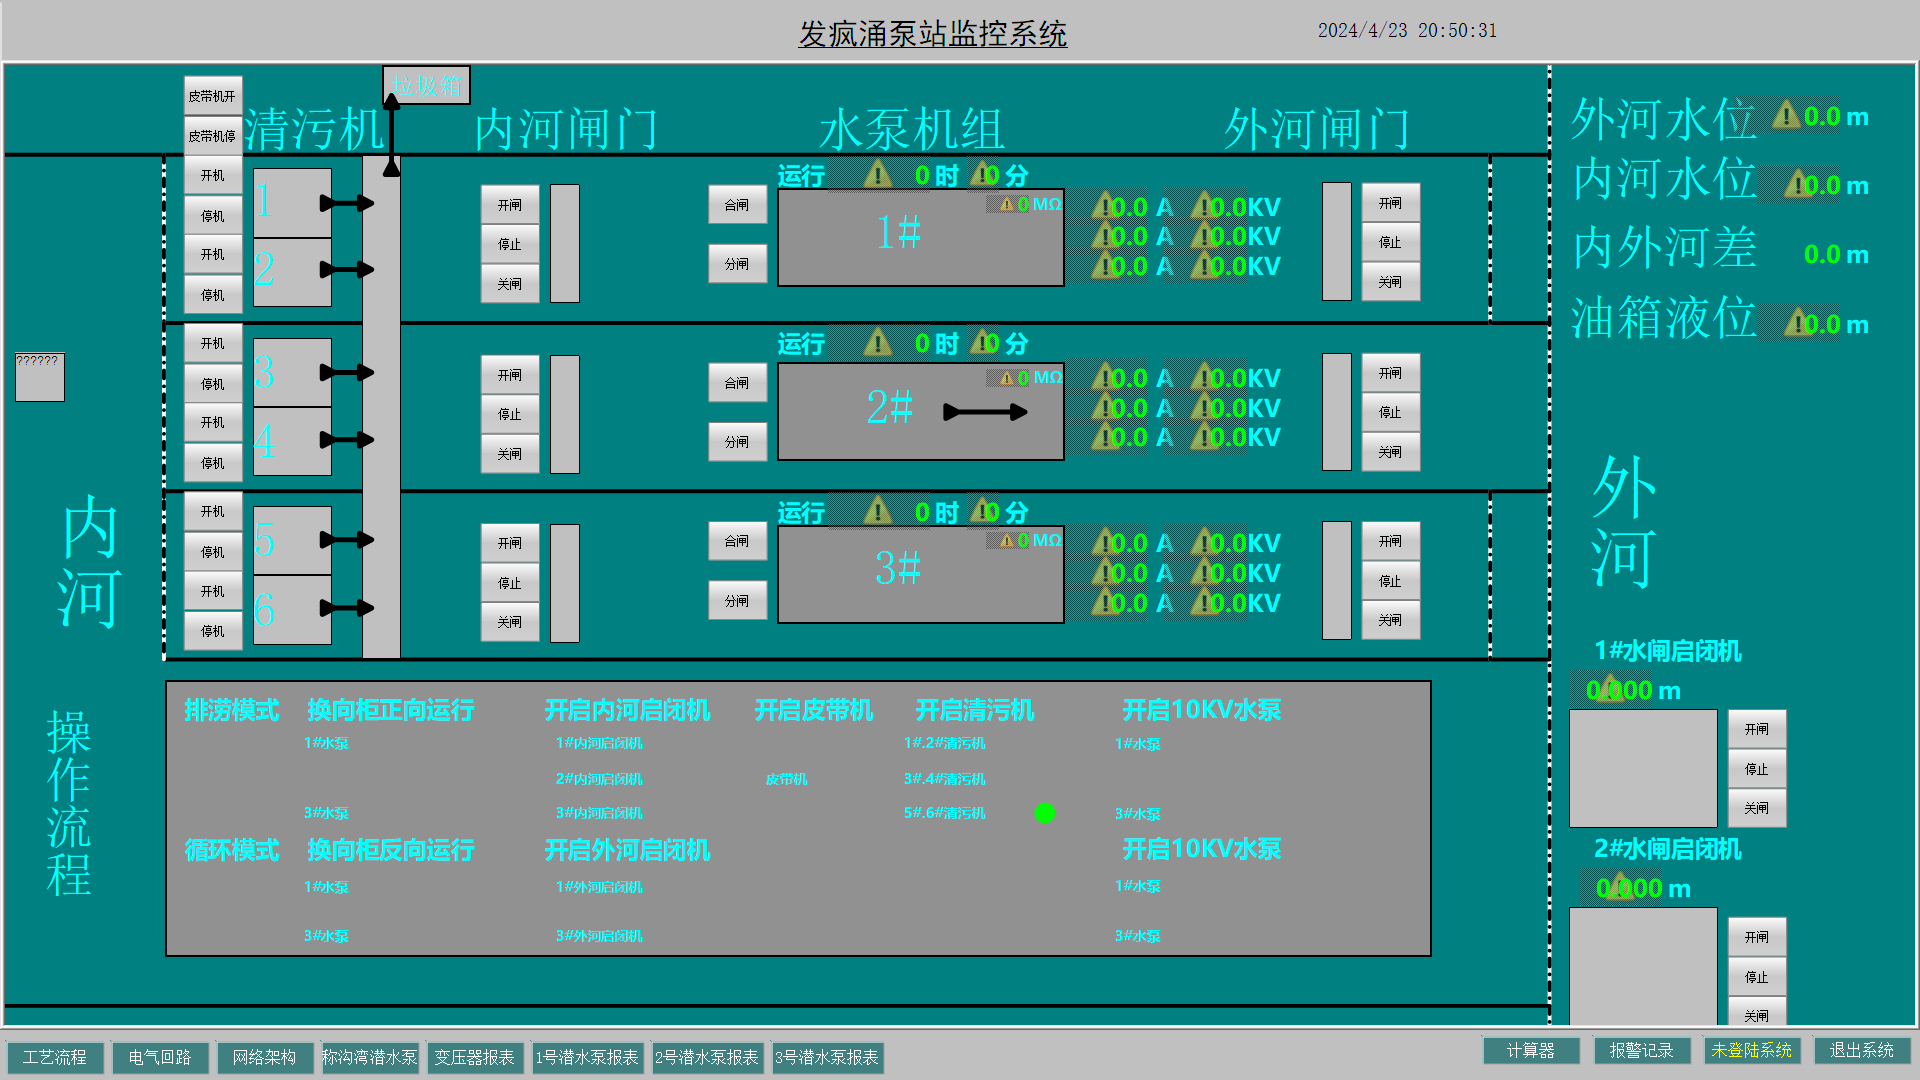Click the warning icon next to 外河水位 value

point(1786,116)
